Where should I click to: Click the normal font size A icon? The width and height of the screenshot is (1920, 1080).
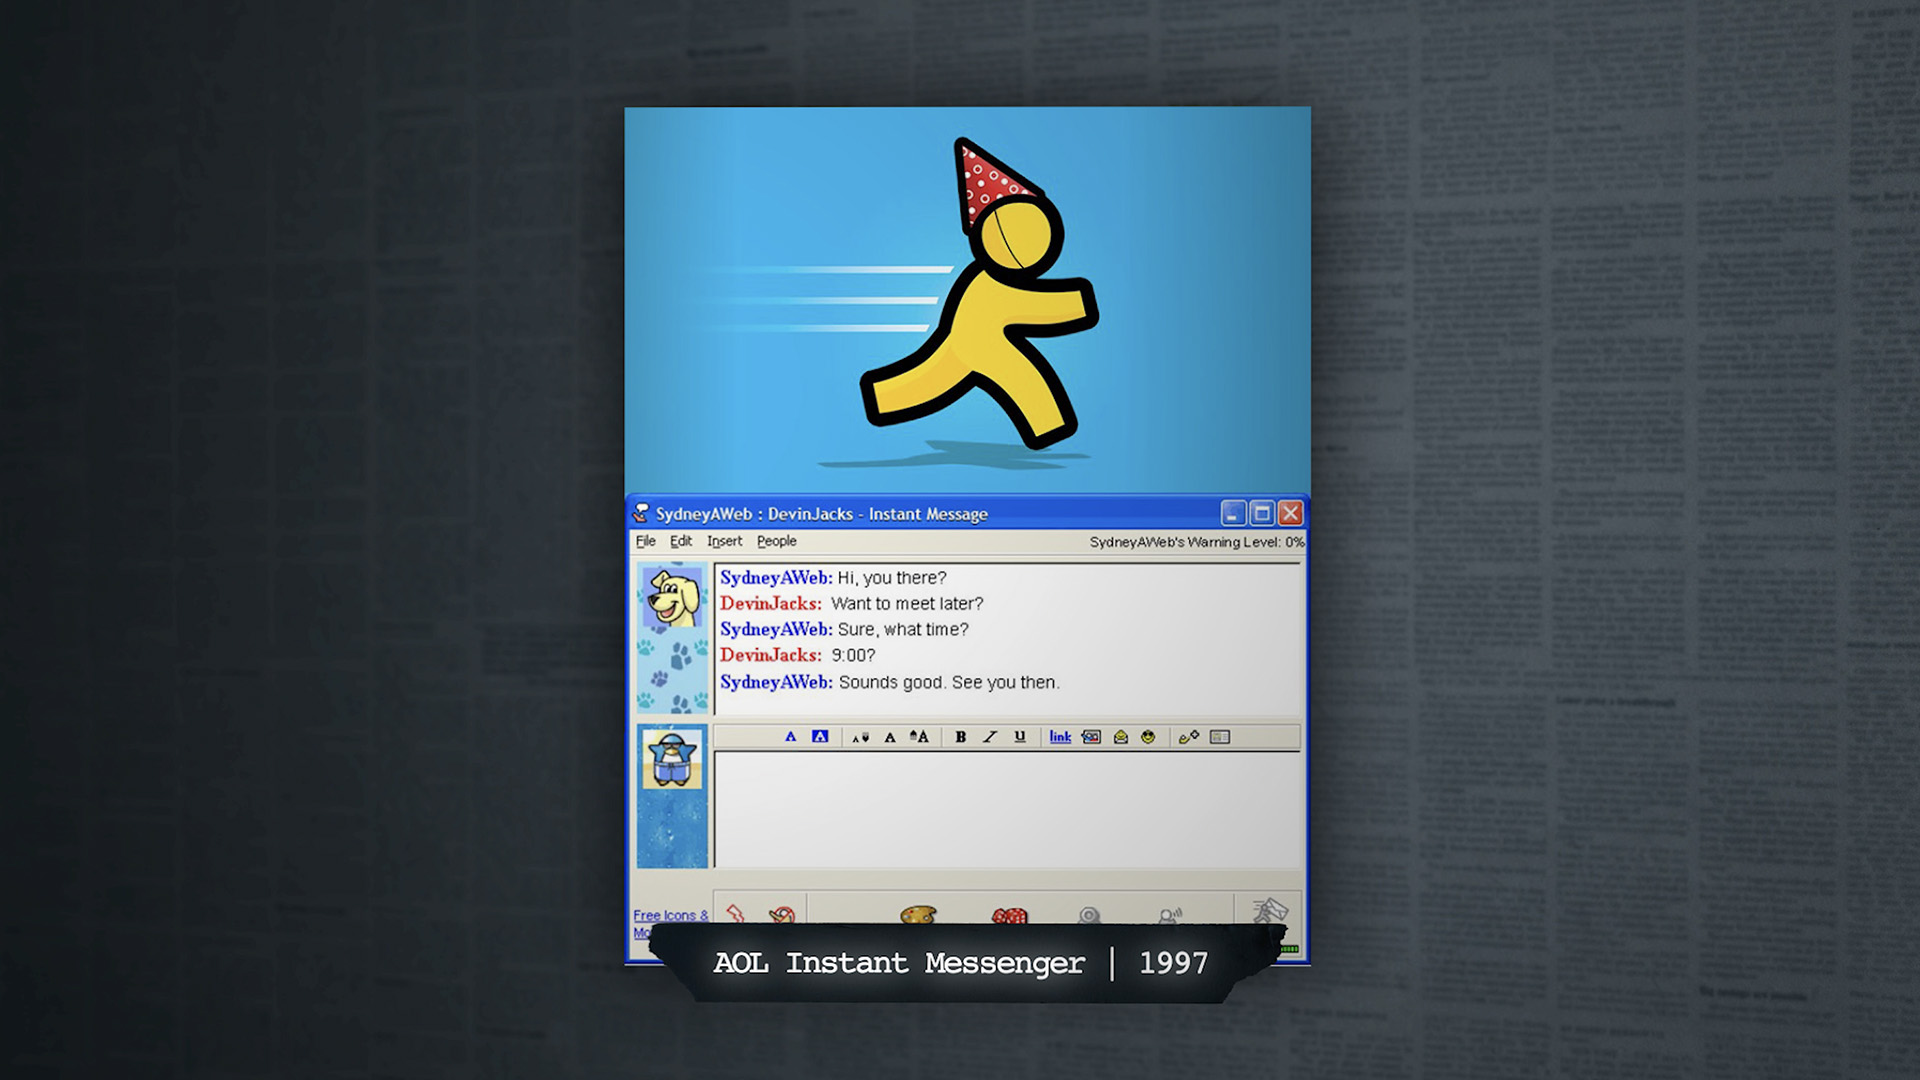890,737
